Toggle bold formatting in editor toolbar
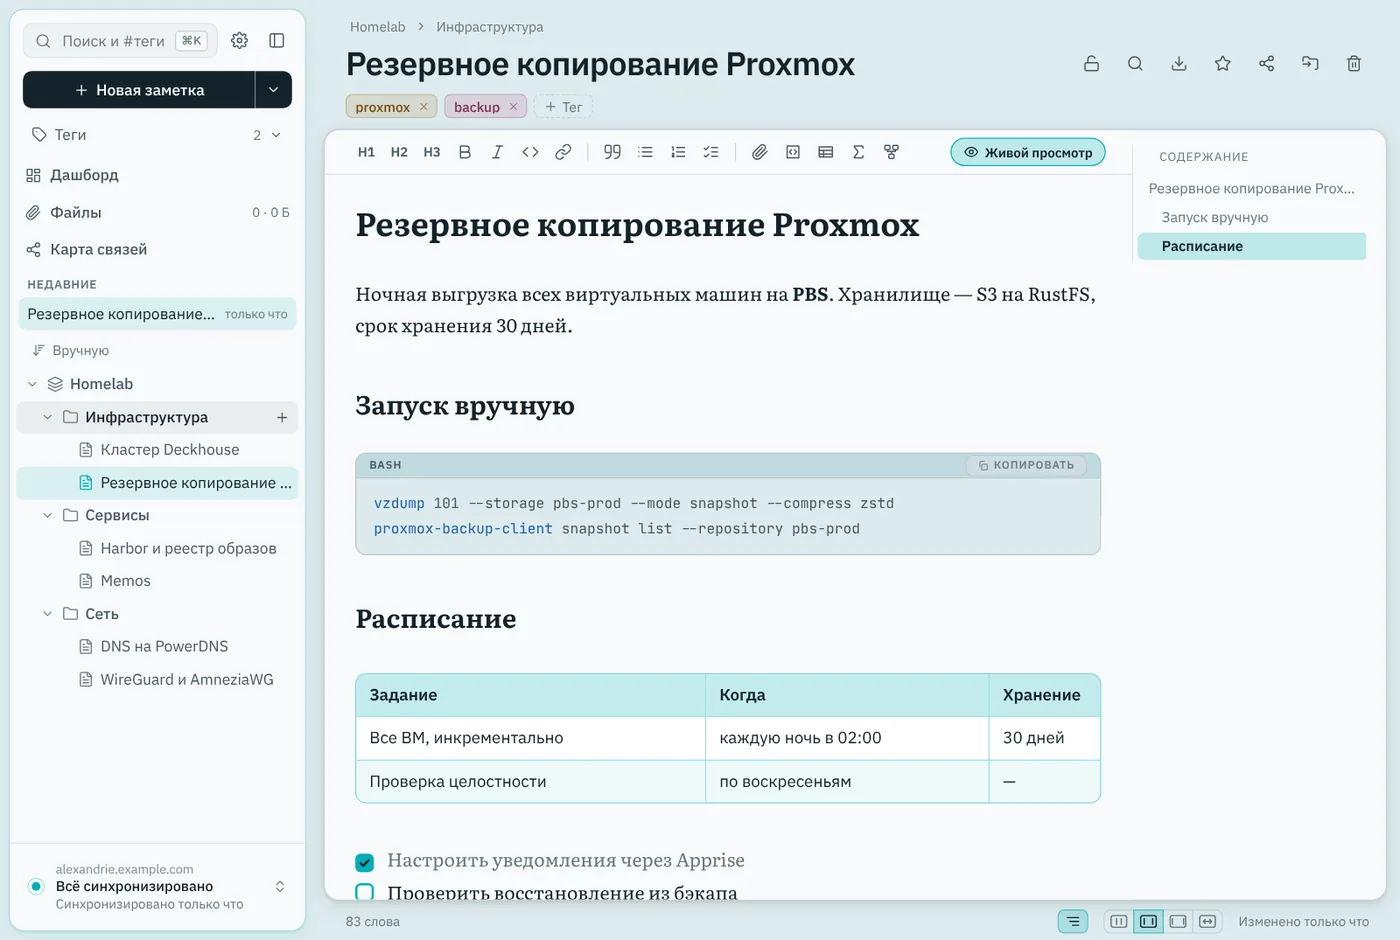 (x=465, y=152)
